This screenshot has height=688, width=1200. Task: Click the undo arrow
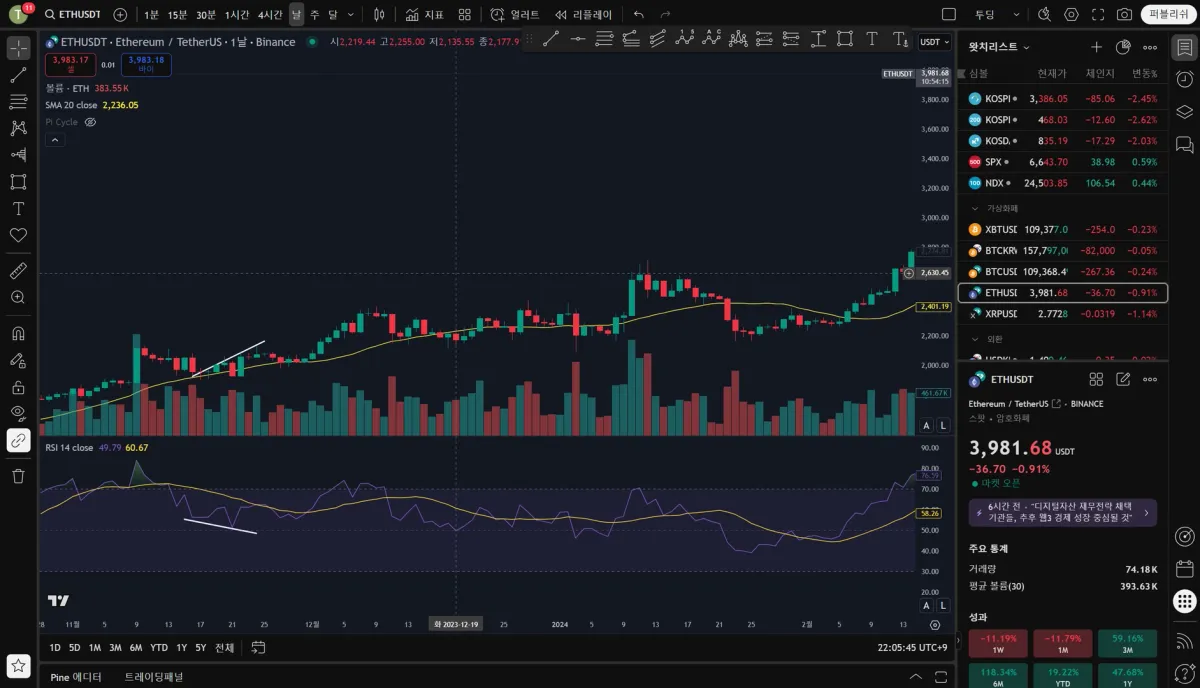tap(639, 15)
